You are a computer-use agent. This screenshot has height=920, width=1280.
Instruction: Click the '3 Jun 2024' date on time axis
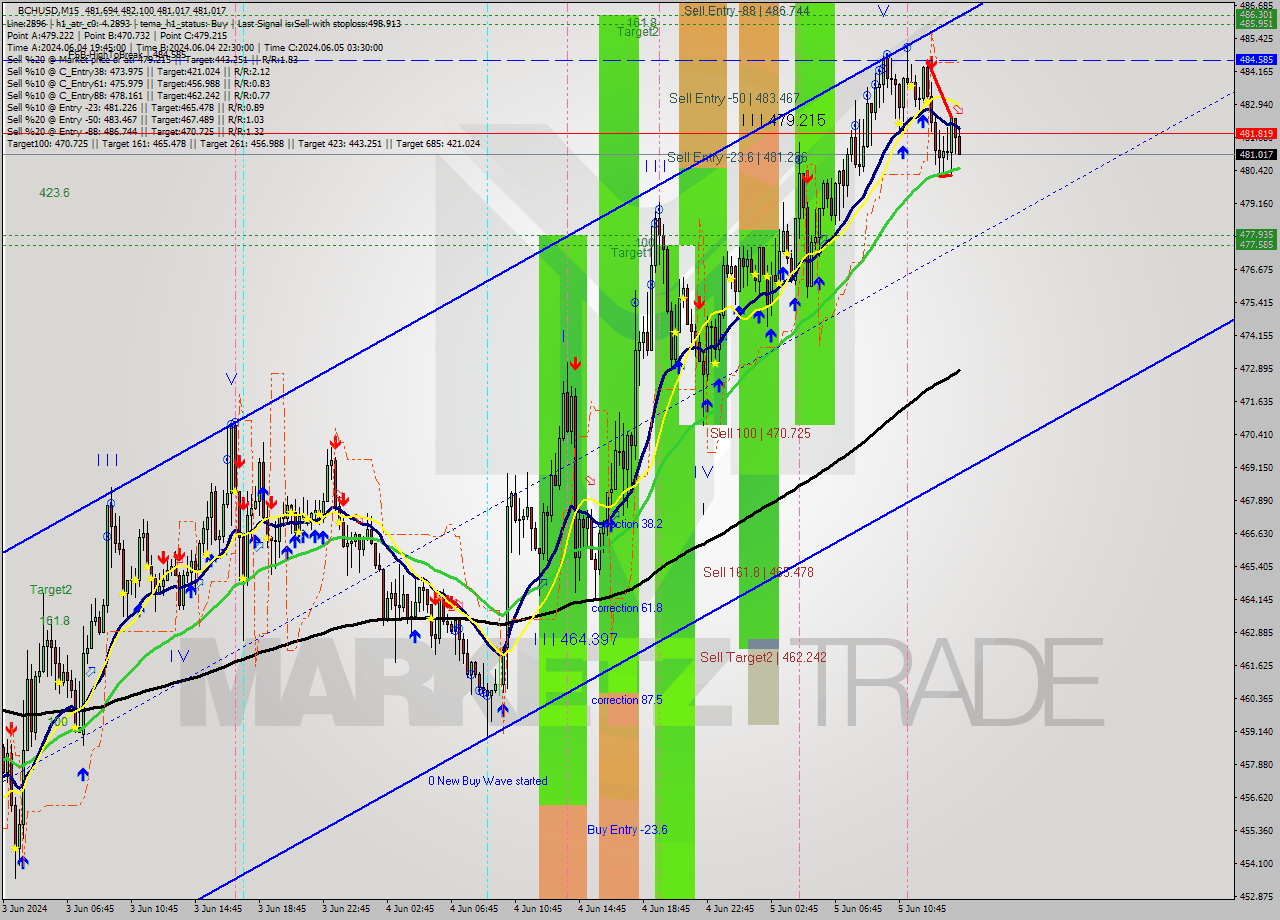click(26, 909)
